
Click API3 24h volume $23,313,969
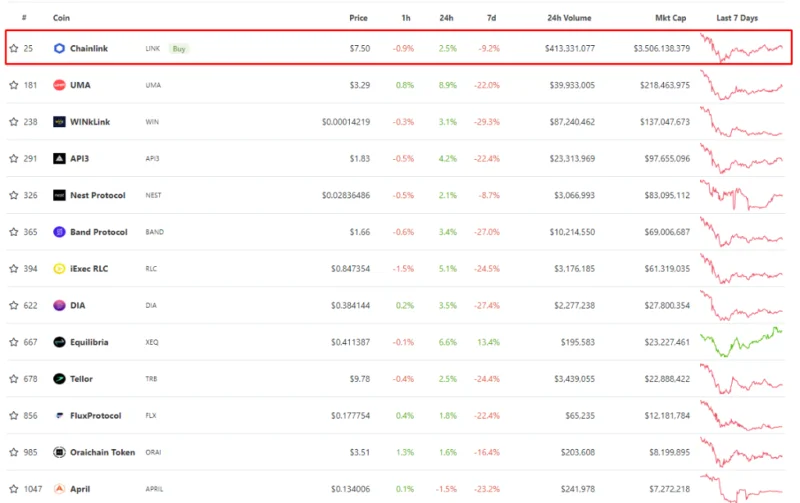pyautogui.click(x=572, y=159)
